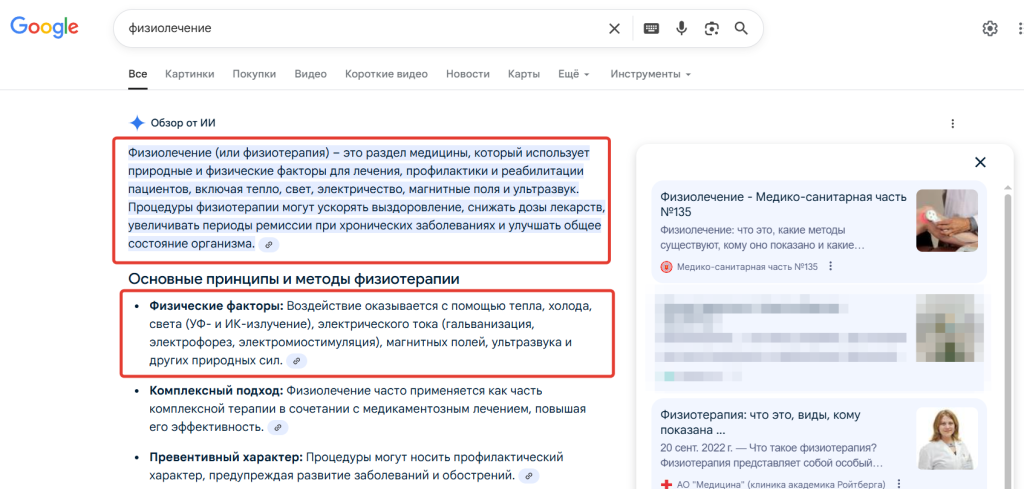This screenshot has height=489, width=1024.
Task: Switch to the 'Покупки' tab
Action: tap(254, 74)
